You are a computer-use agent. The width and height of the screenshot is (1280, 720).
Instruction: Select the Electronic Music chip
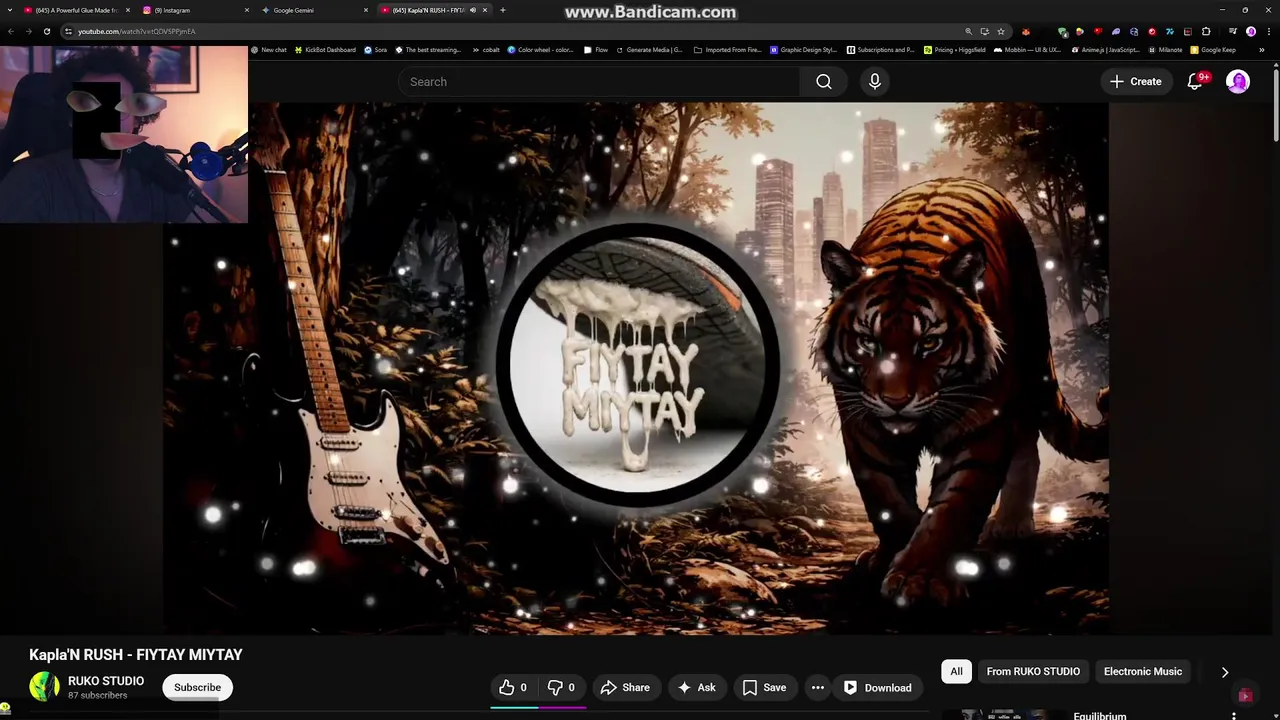(1143, 671)
